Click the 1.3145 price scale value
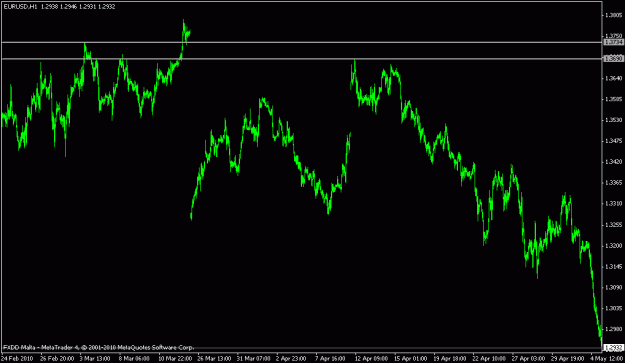The image size is (625, 363). (613, 267)
